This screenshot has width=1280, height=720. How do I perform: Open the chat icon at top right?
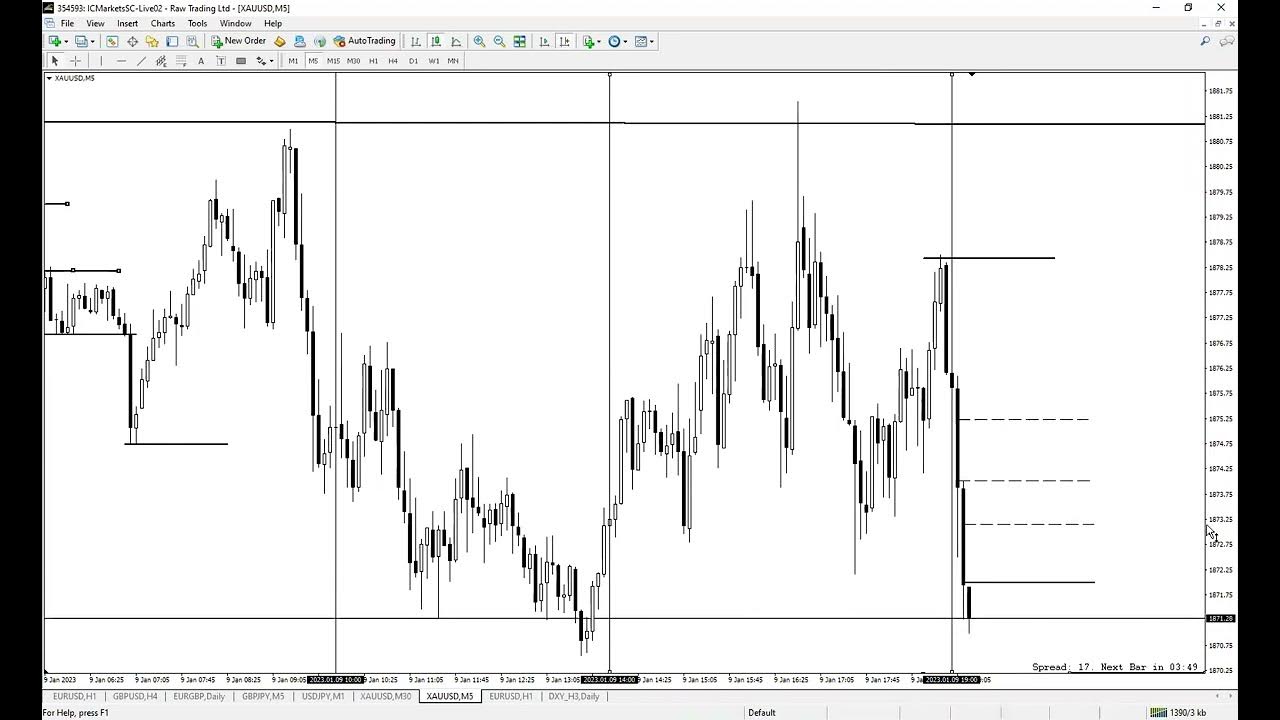click(1226, 41)
